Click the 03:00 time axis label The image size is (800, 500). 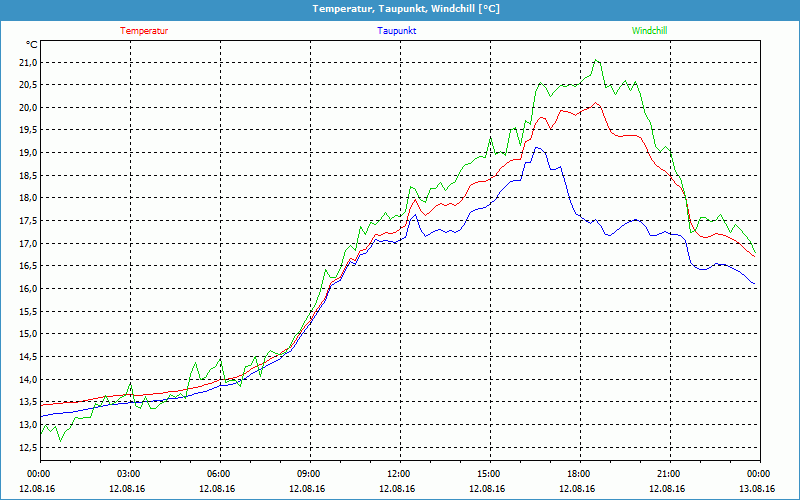pos(129,474)
